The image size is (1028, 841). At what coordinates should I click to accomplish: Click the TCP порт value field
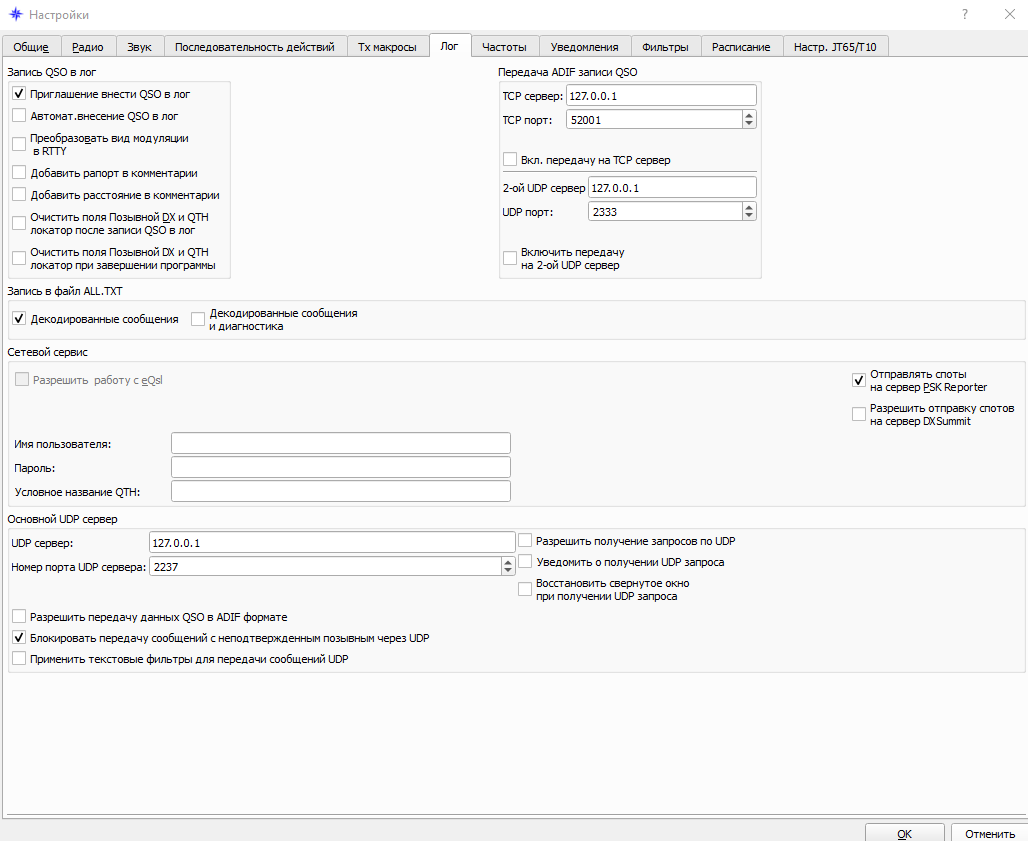[654, 120]
